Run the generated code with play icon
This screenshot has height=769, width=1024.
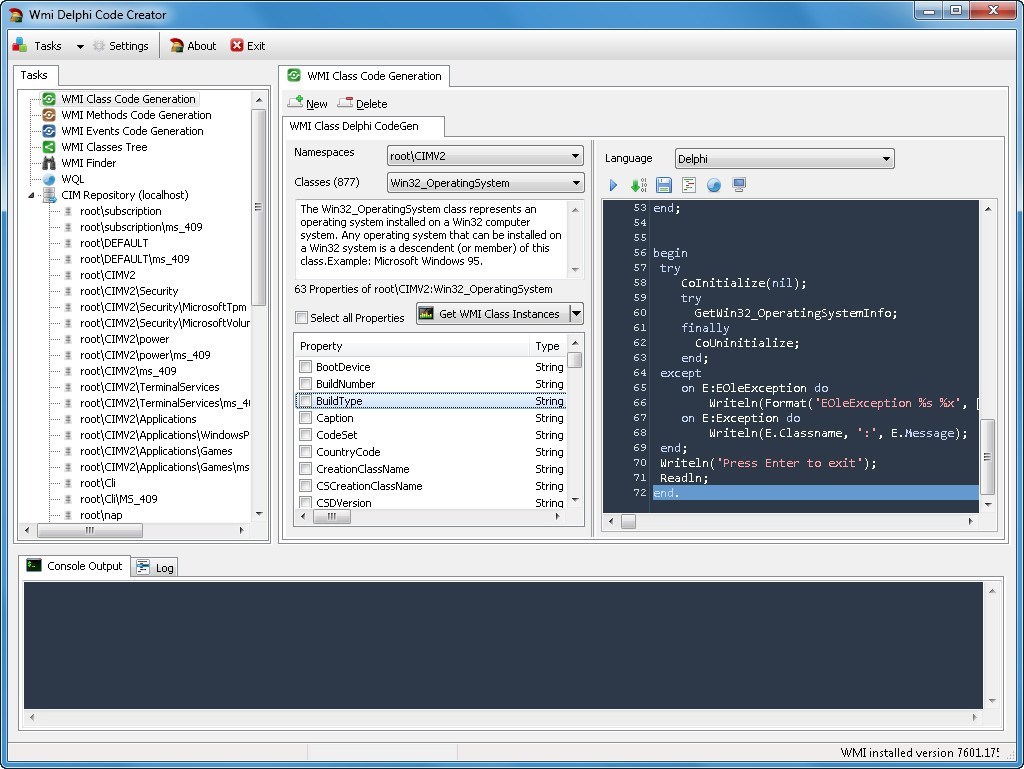tap(613, 185)
